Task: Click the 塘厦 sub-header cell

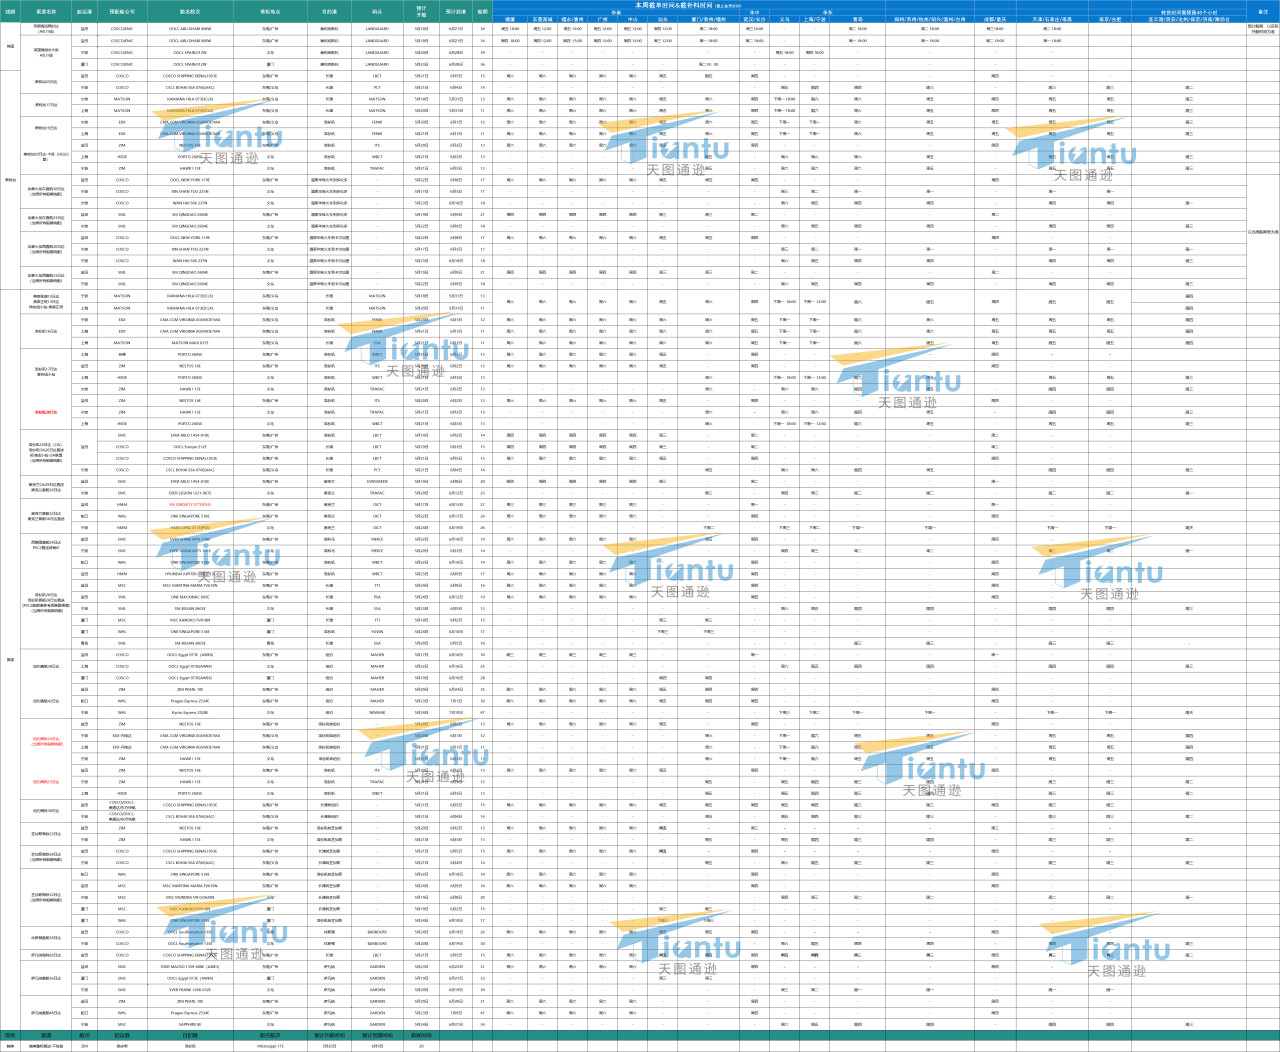Action: point(510,19)
